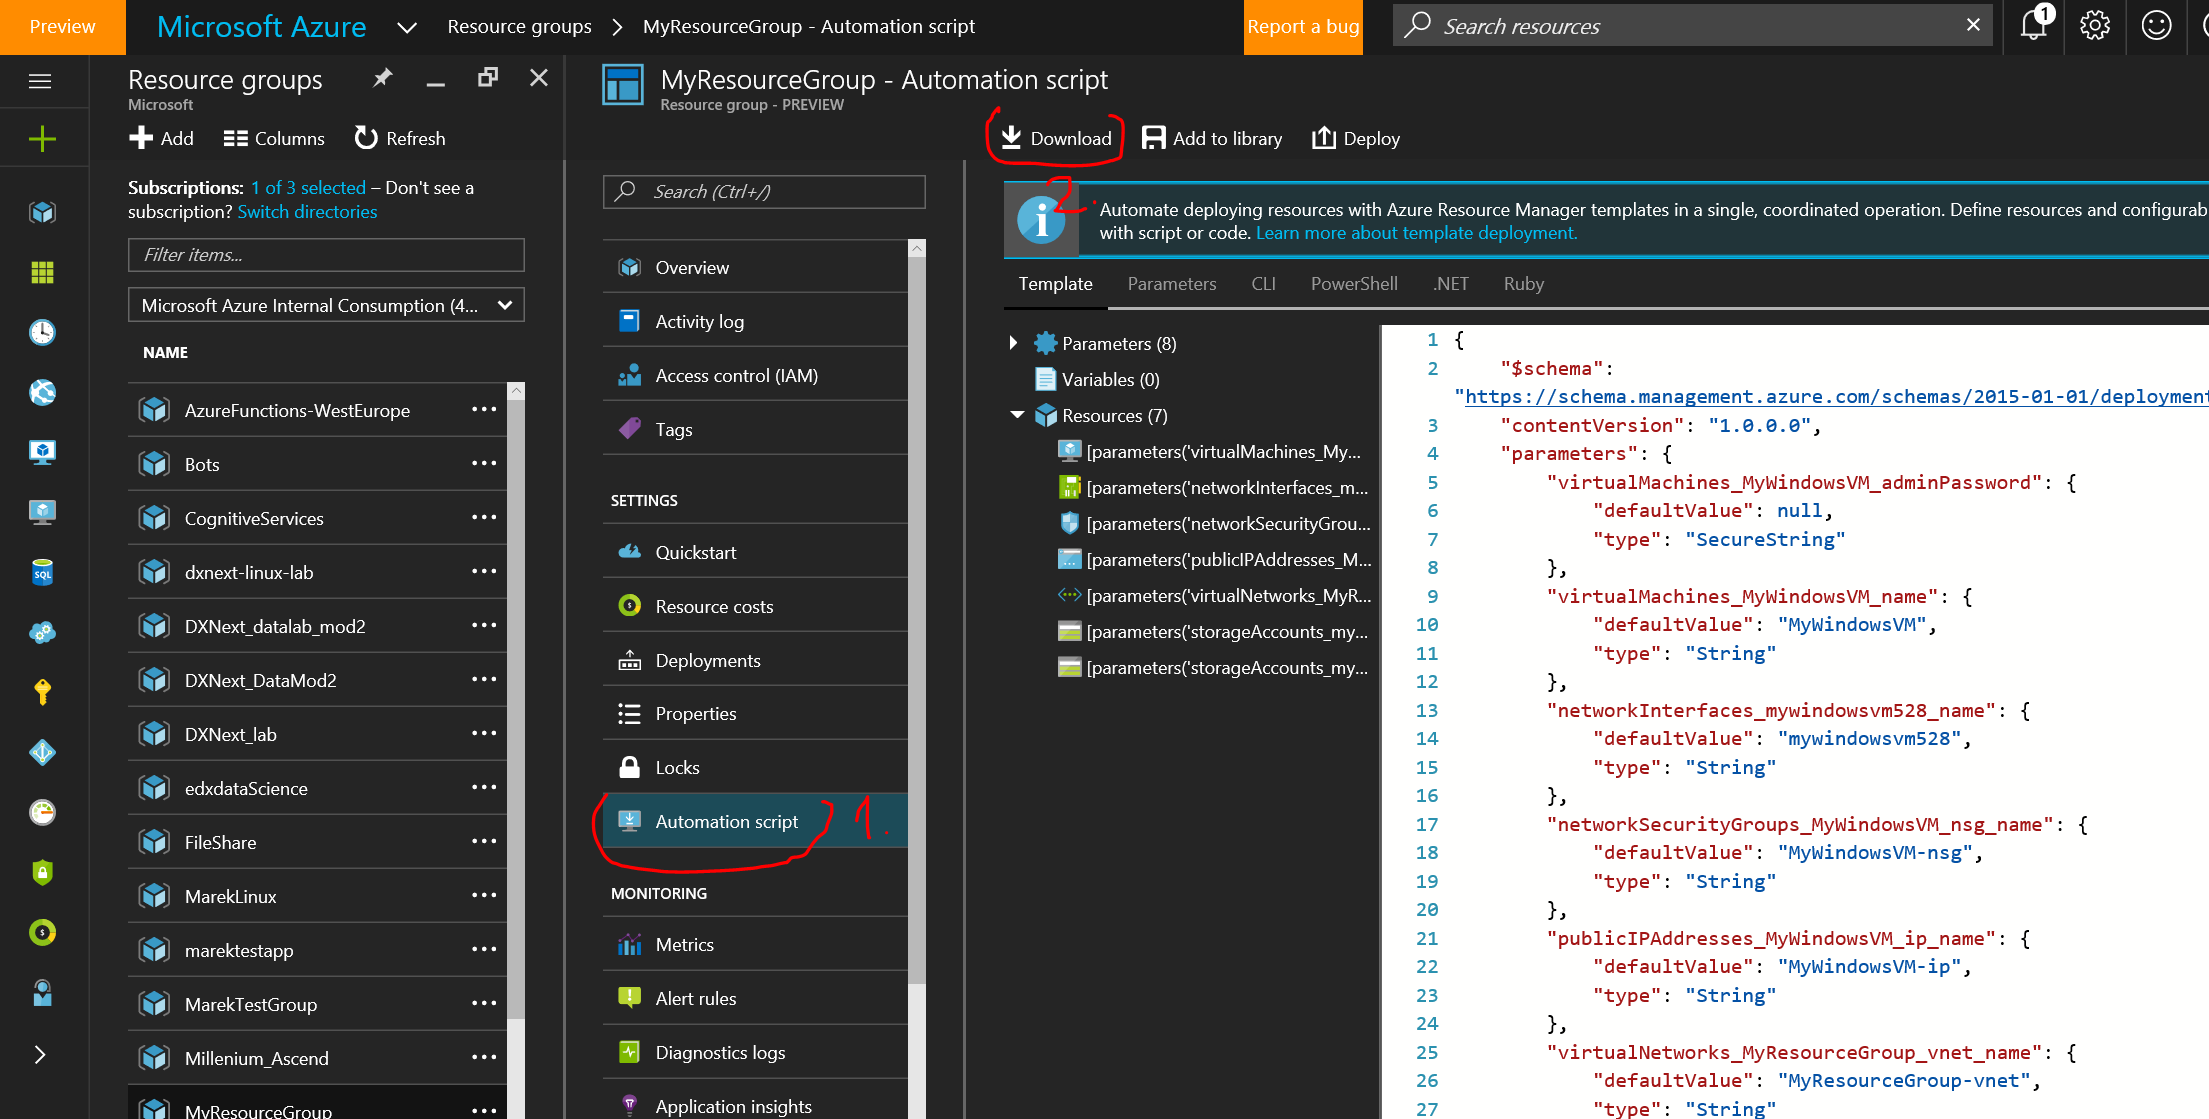Image resolution: width=2209 pixels, height=1119 pixels.
Task: Open ellipsis menu for AzureFunctions-WestEurope
Action: [x=484, y=410]
